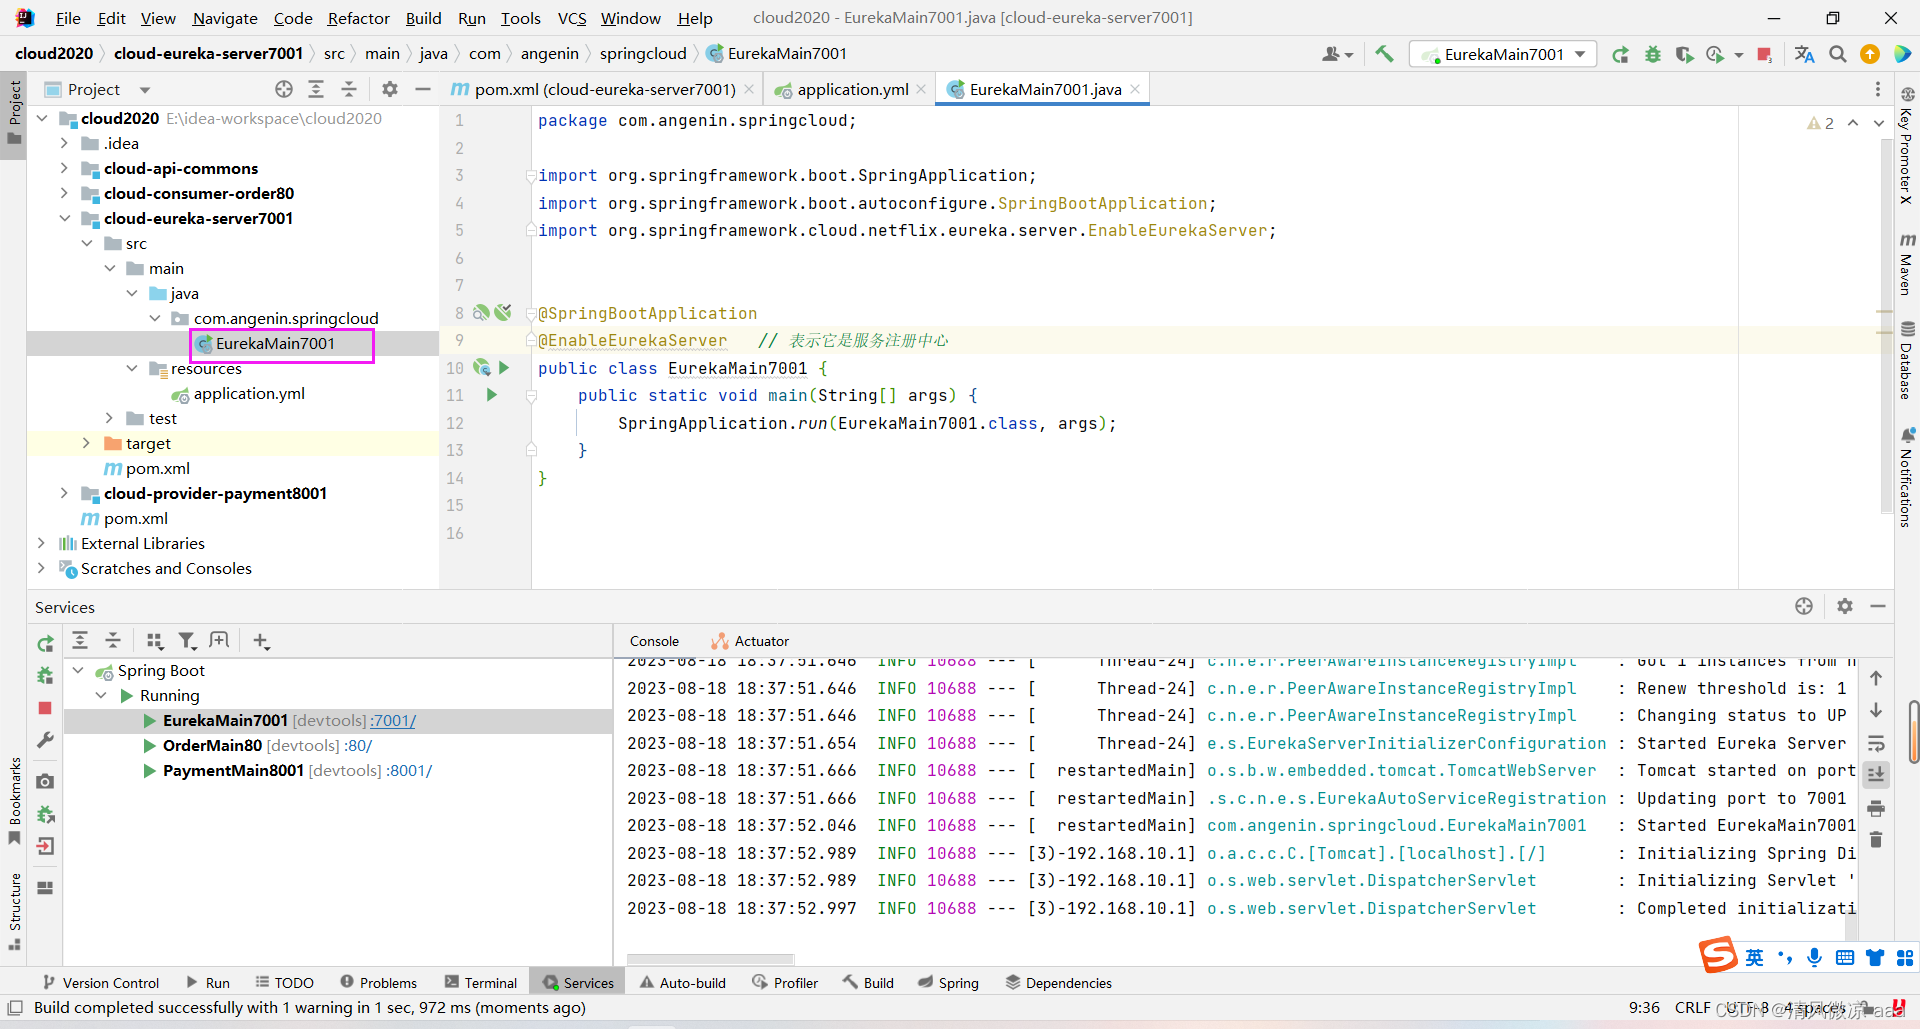This screenshot has height=1029, width=1920.
Task: Click editor warnings indicator showing 2
Action: (x=1821, y=123)
